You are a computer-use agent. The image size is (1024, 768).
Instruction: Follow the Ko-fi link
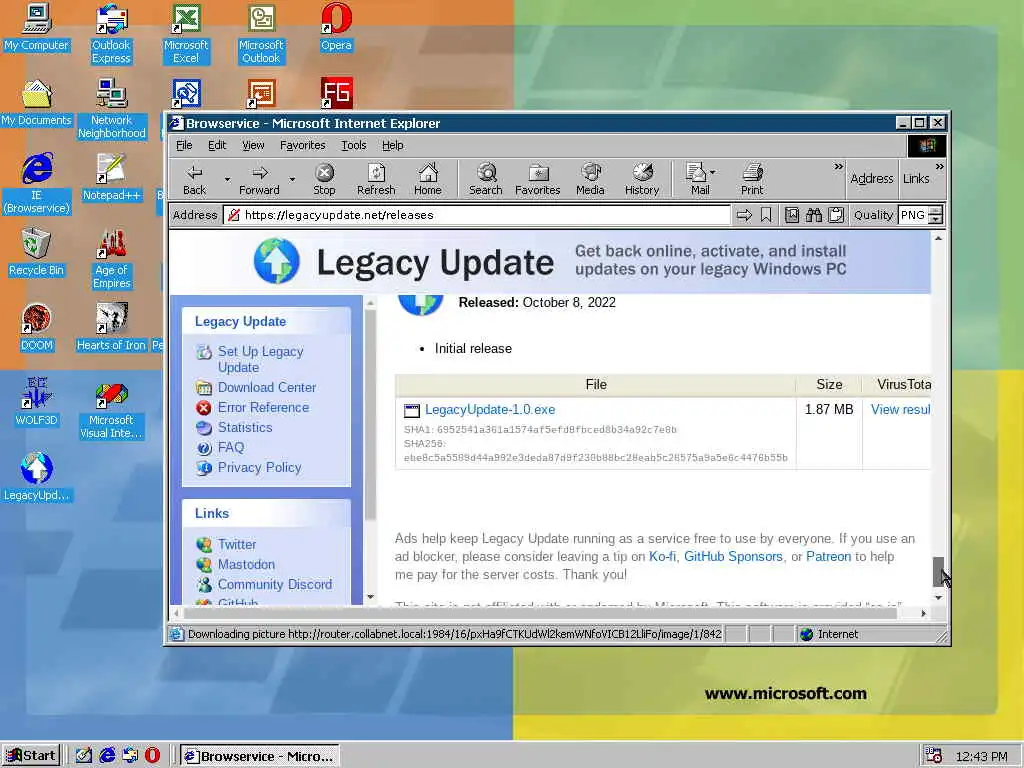pos(662,556)
